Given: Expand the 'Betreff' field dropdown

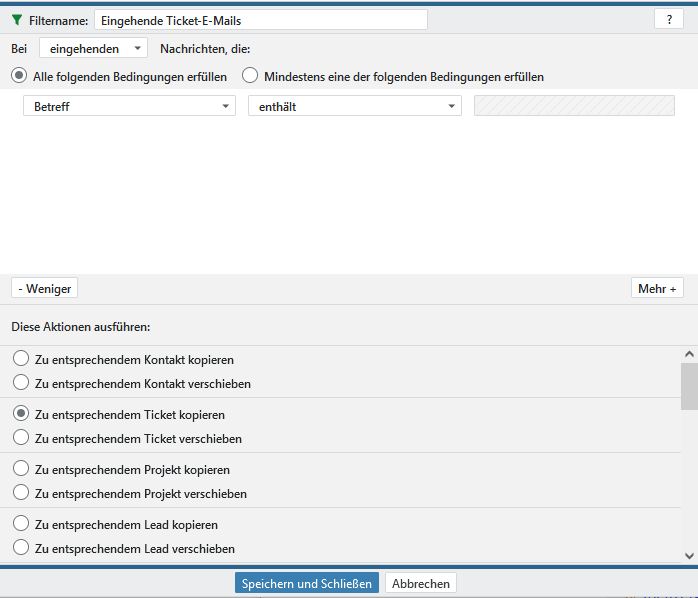Looking at the screenshot, I should 129,107.
